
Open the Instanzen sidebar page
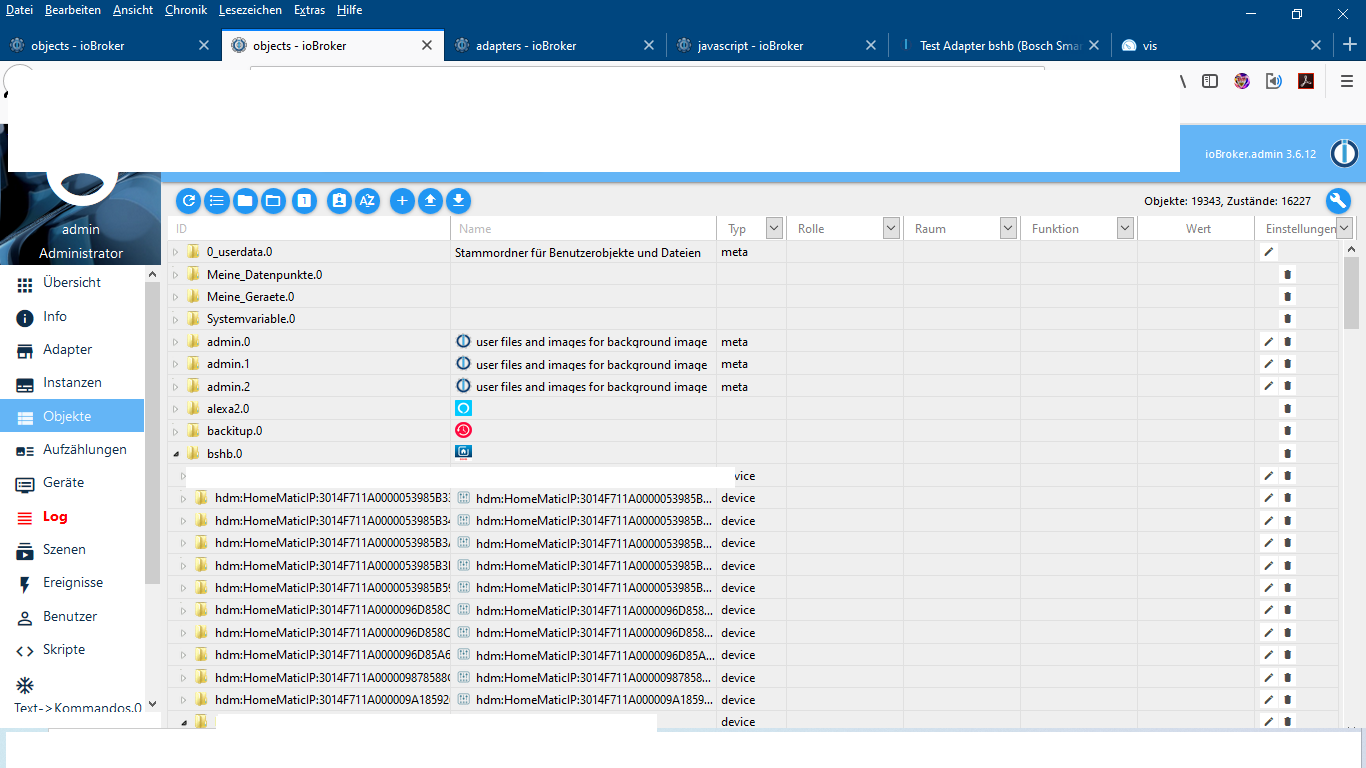pos(72,383)
